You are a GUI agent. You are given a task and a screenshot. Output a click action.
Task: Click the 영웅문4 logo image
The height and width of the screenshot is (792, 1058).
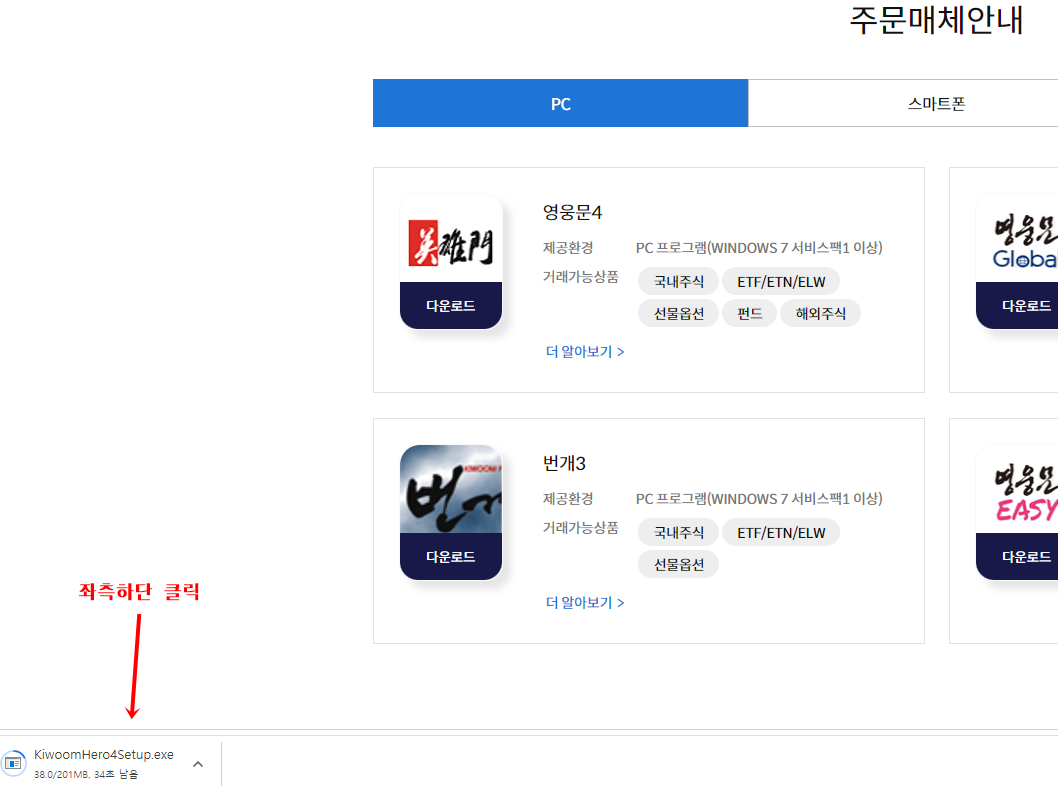(451, 239)
